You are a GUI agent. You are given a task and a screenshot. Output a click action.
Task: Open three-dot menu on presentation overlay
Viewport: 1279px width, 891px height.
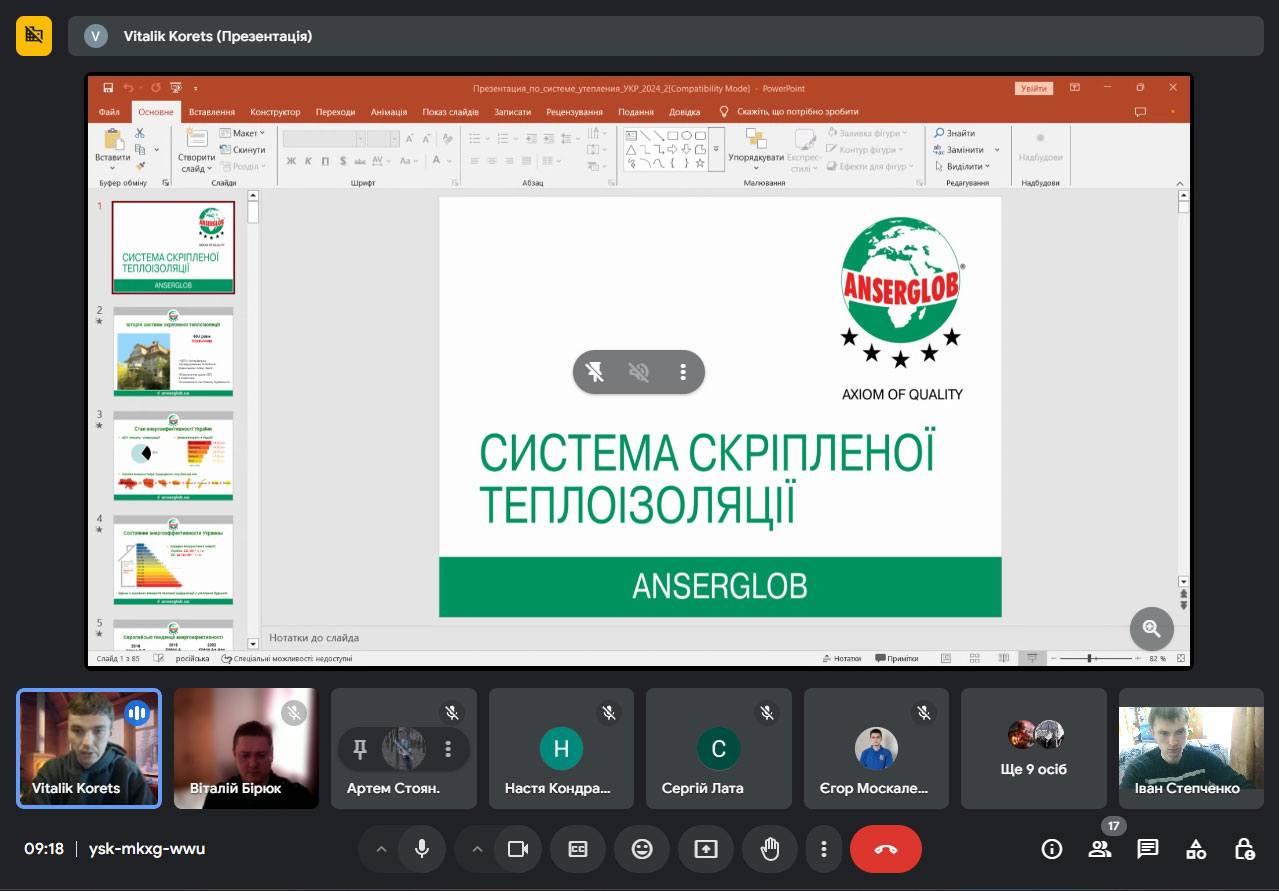(683, 372)
